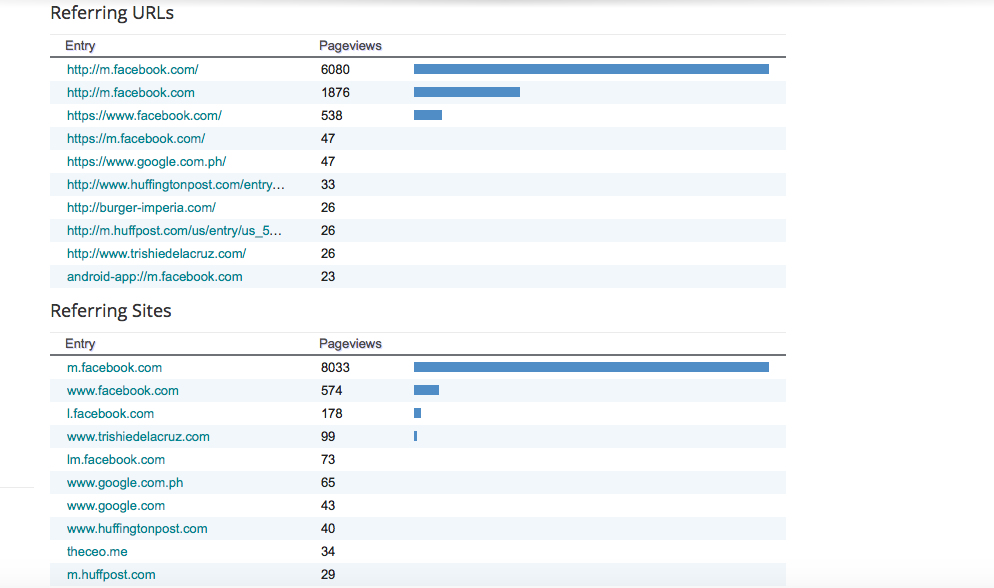This screenshot has height=588, width=994.
Task: Click the bar for the 8033 pageviews row
Action: click(591, 367)
